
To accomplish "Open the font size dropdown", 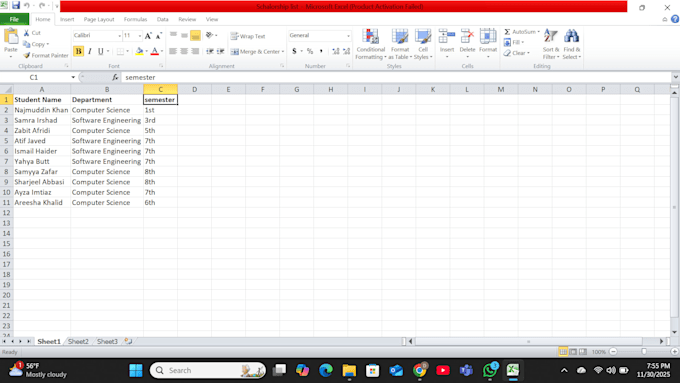I will (139, 36).
